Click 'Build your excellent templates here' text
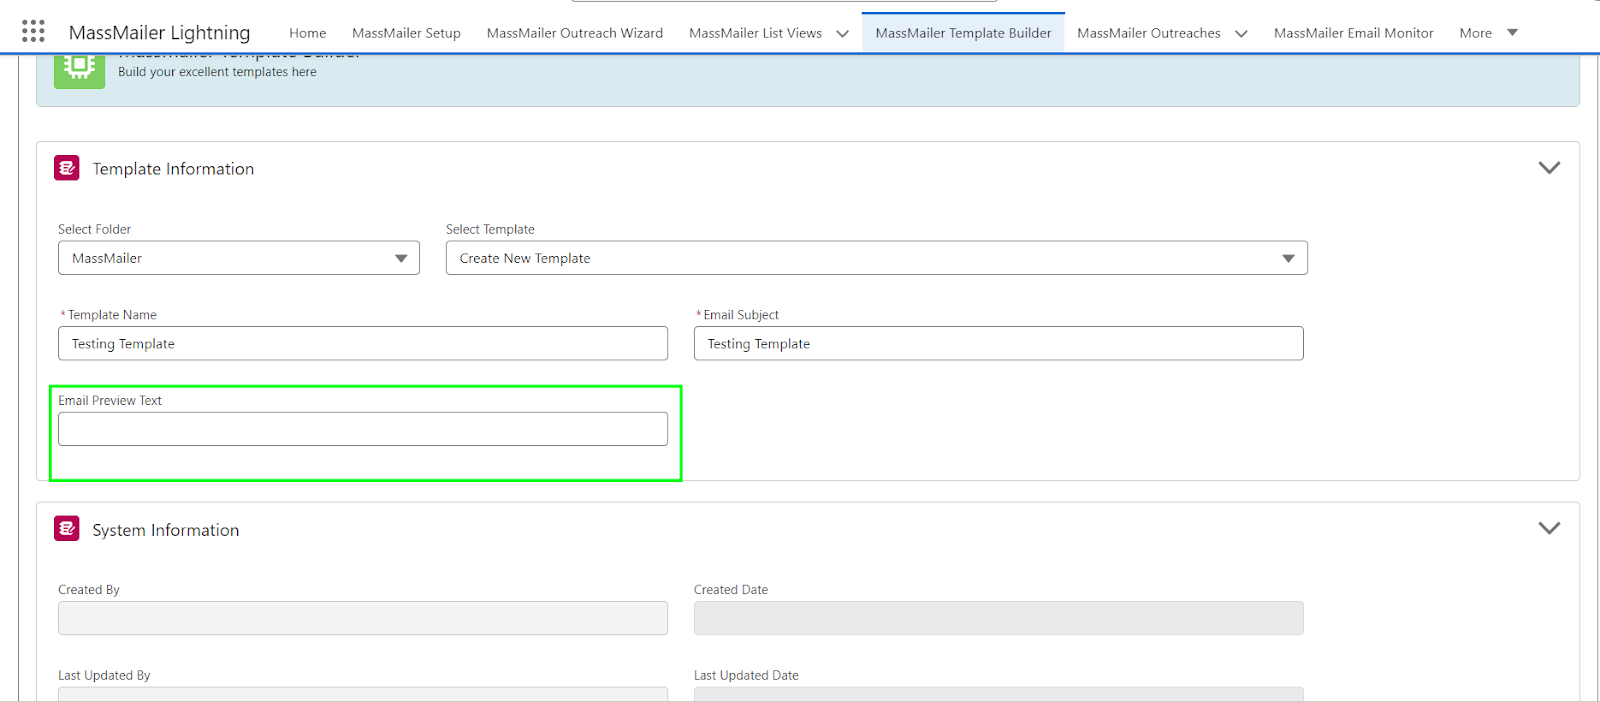The width and height of the screenshot is (1600, 702). (x=217, y=72)
